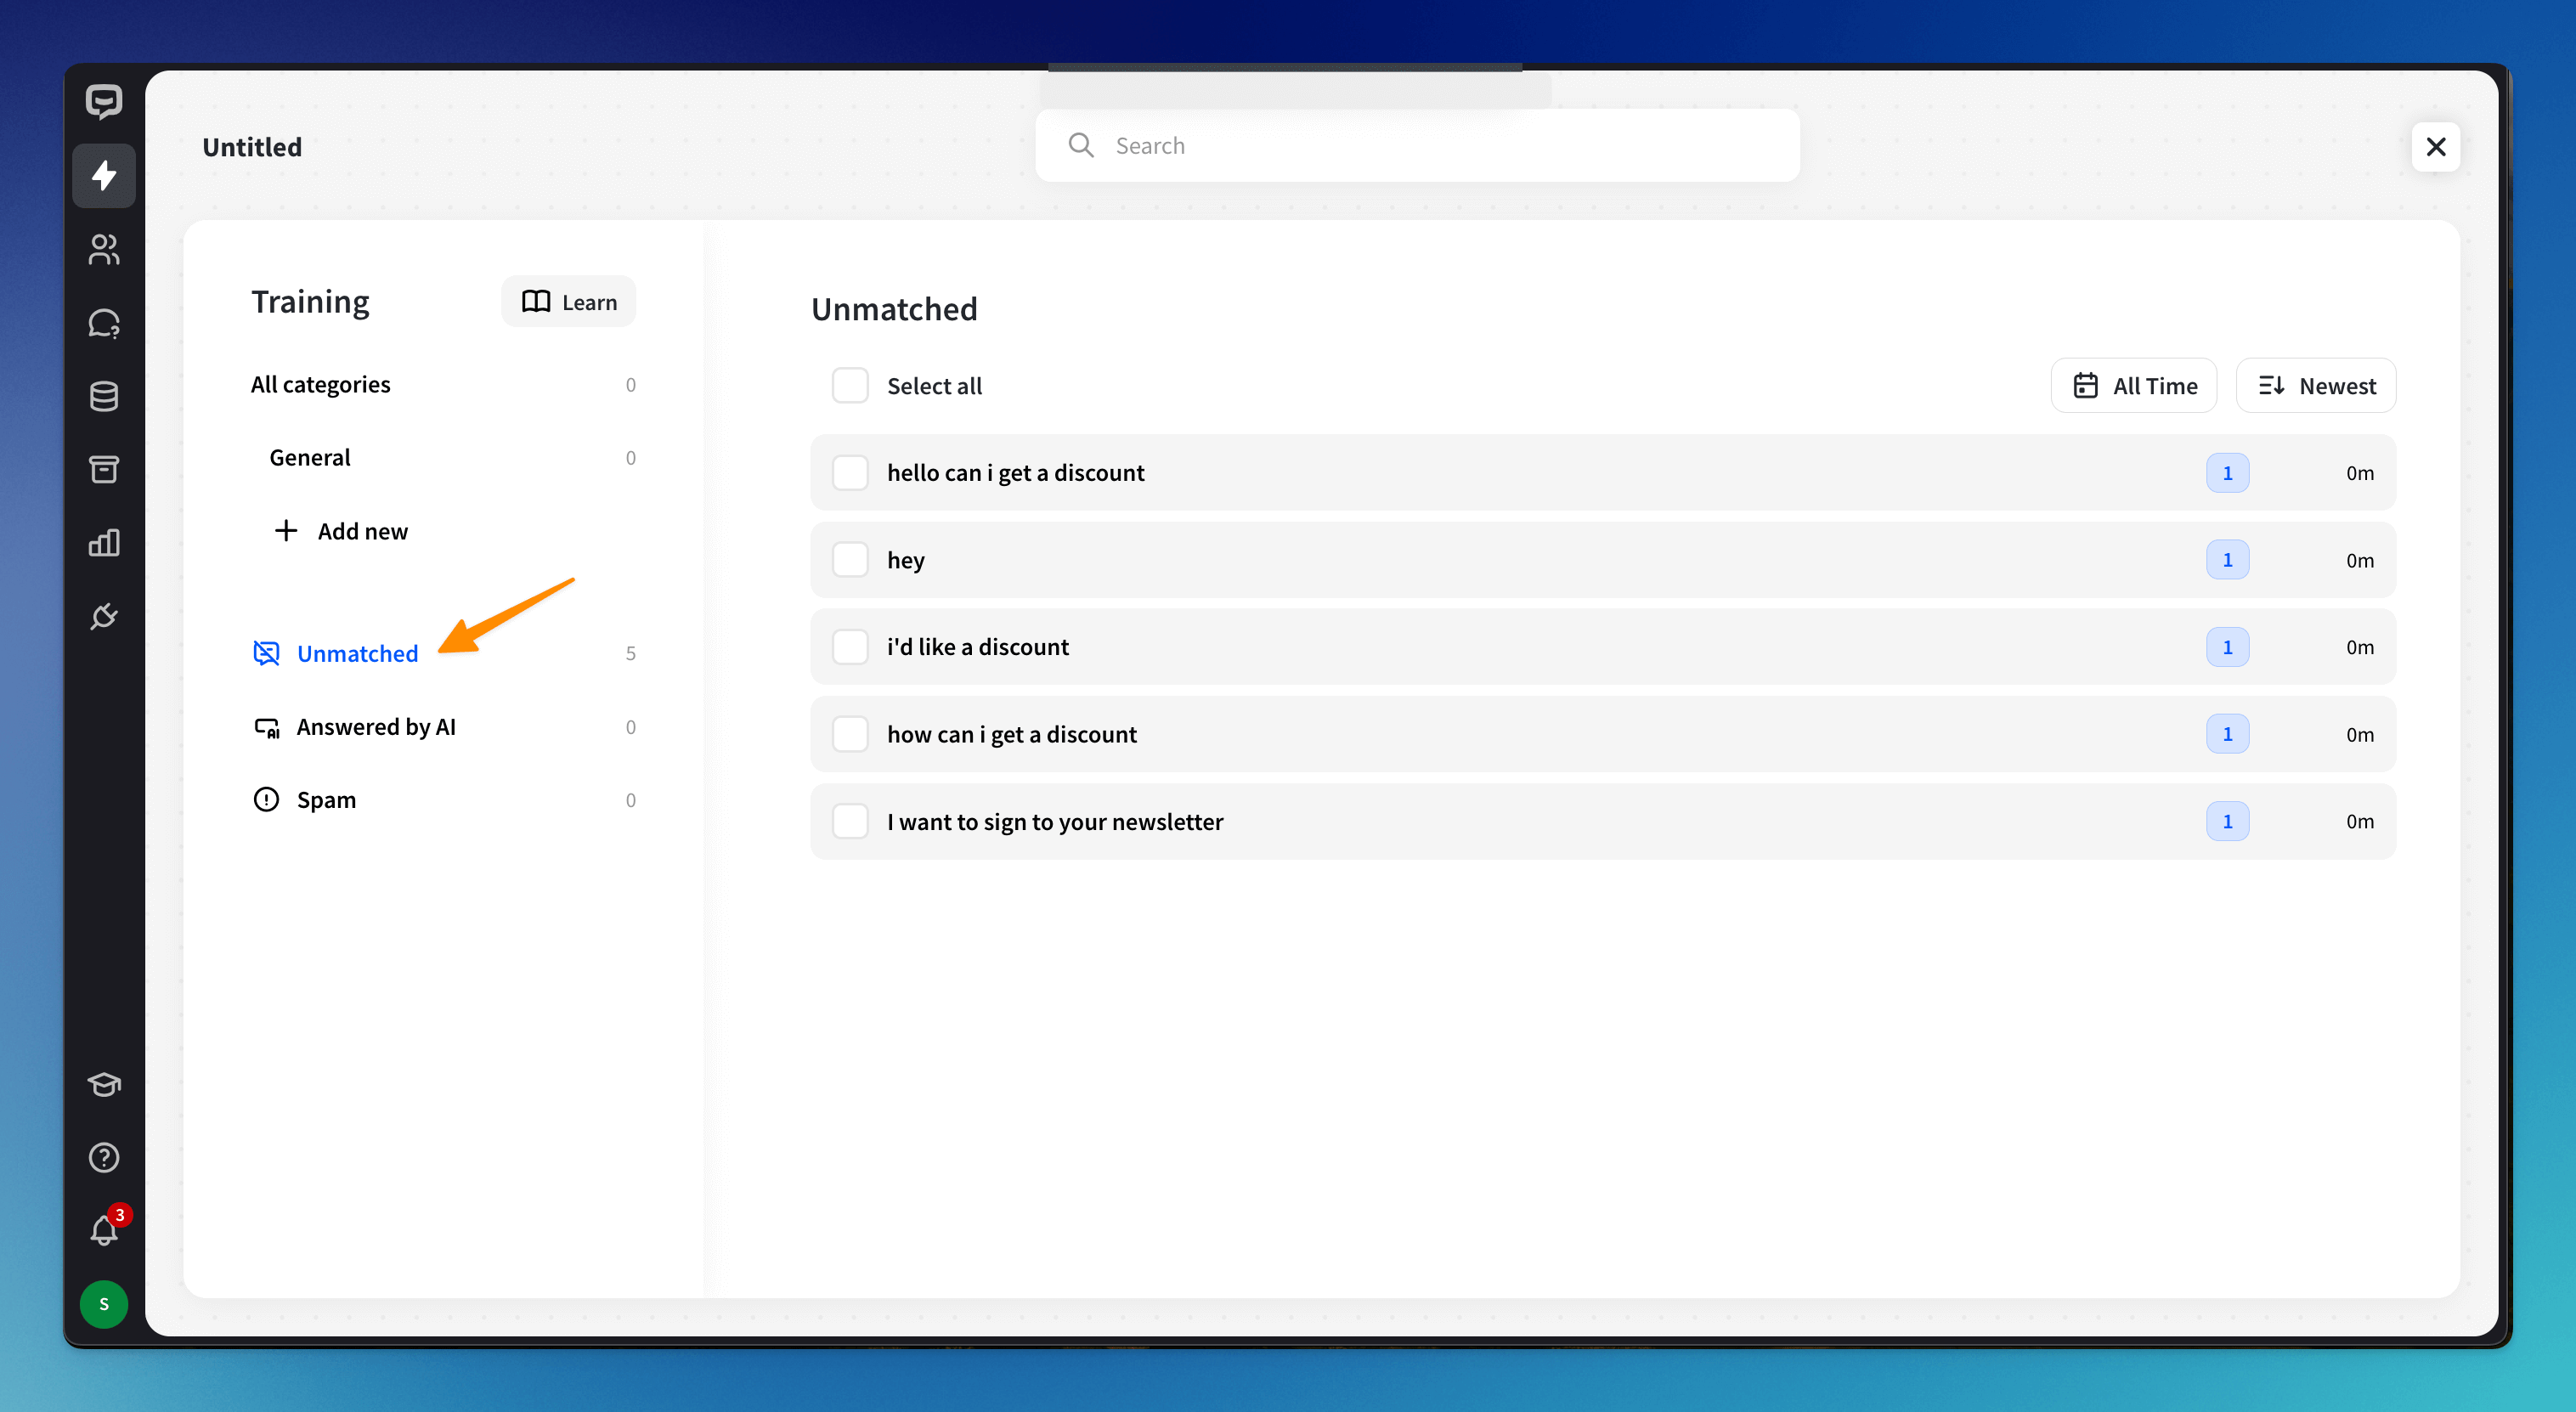Open the database icon in sidebar
The width and height of the screenshot is (2576, 1412).
tap(104, 396)
